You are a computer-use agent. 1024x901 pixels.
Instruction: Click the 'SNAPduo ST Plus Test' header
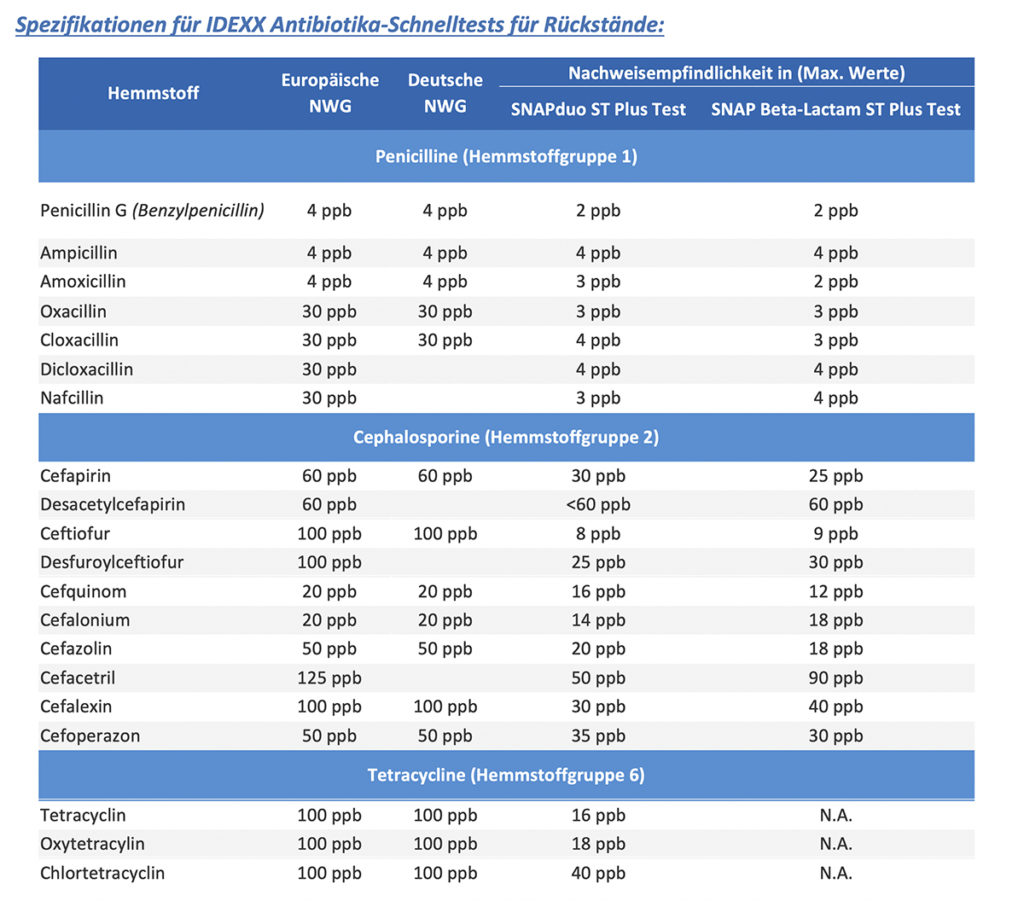click(598, 109)
